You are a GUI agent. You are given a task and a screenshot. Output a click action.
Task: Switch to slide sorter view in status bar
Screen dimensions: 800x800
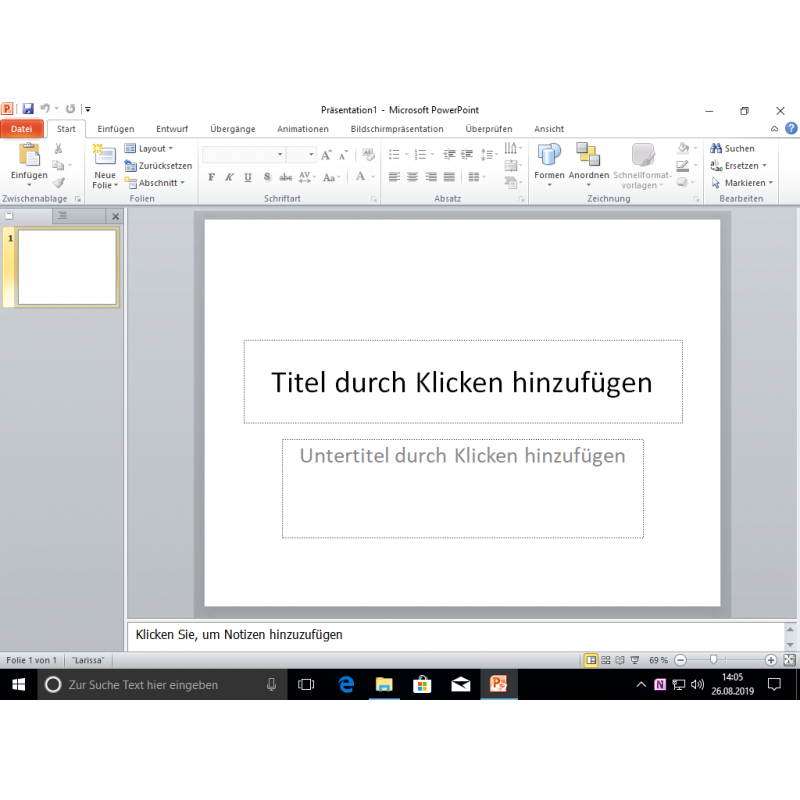606,660
